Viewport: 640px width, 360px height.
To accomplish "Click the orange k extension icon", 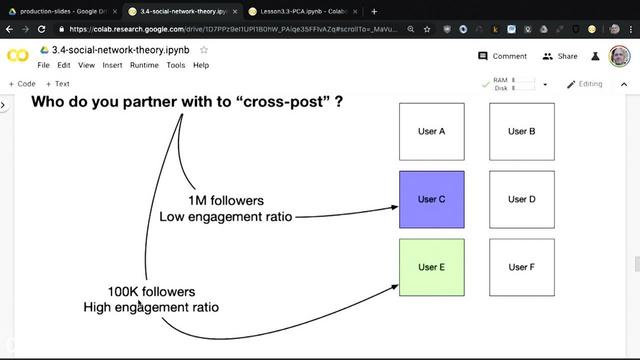I will tap(495, 29).
